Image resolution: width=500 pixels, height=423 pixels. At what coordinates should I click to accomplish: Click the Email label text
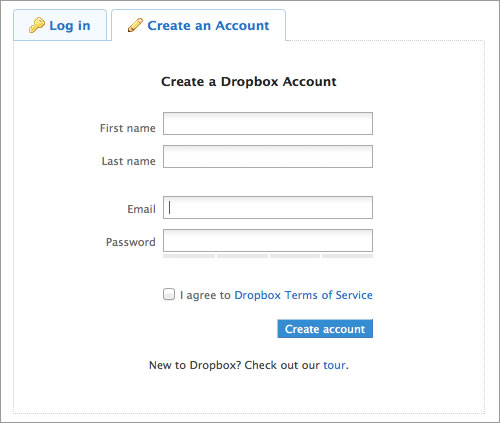click(x=141, y=209)
